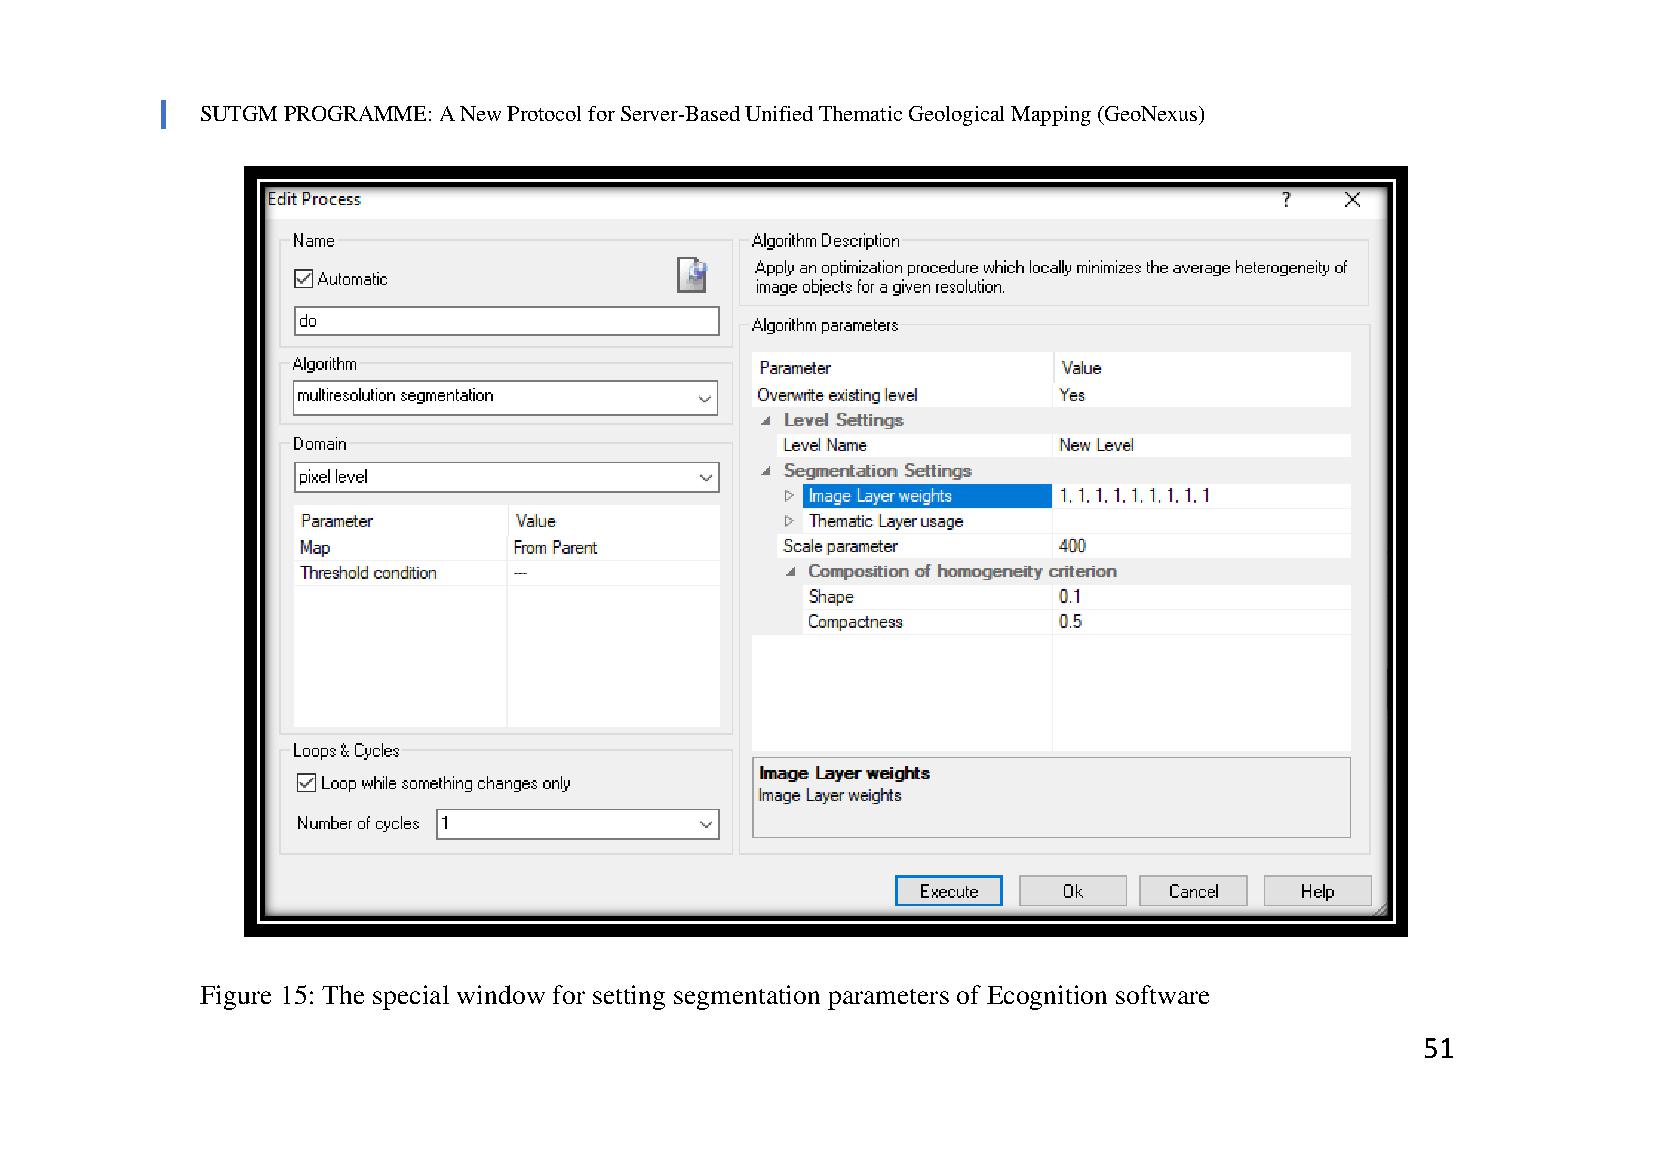Click the process name text field
Image resolution: width=1654 pixels, height=1166 pixels.
[x=505, y=321]
